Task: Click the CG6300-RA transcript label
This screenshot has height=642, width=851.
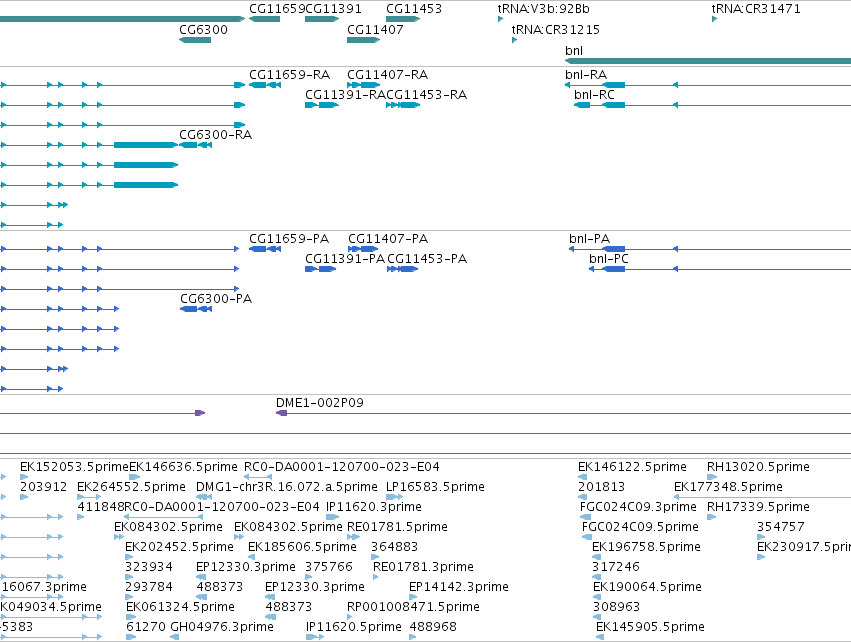Action: click(215, 135)
